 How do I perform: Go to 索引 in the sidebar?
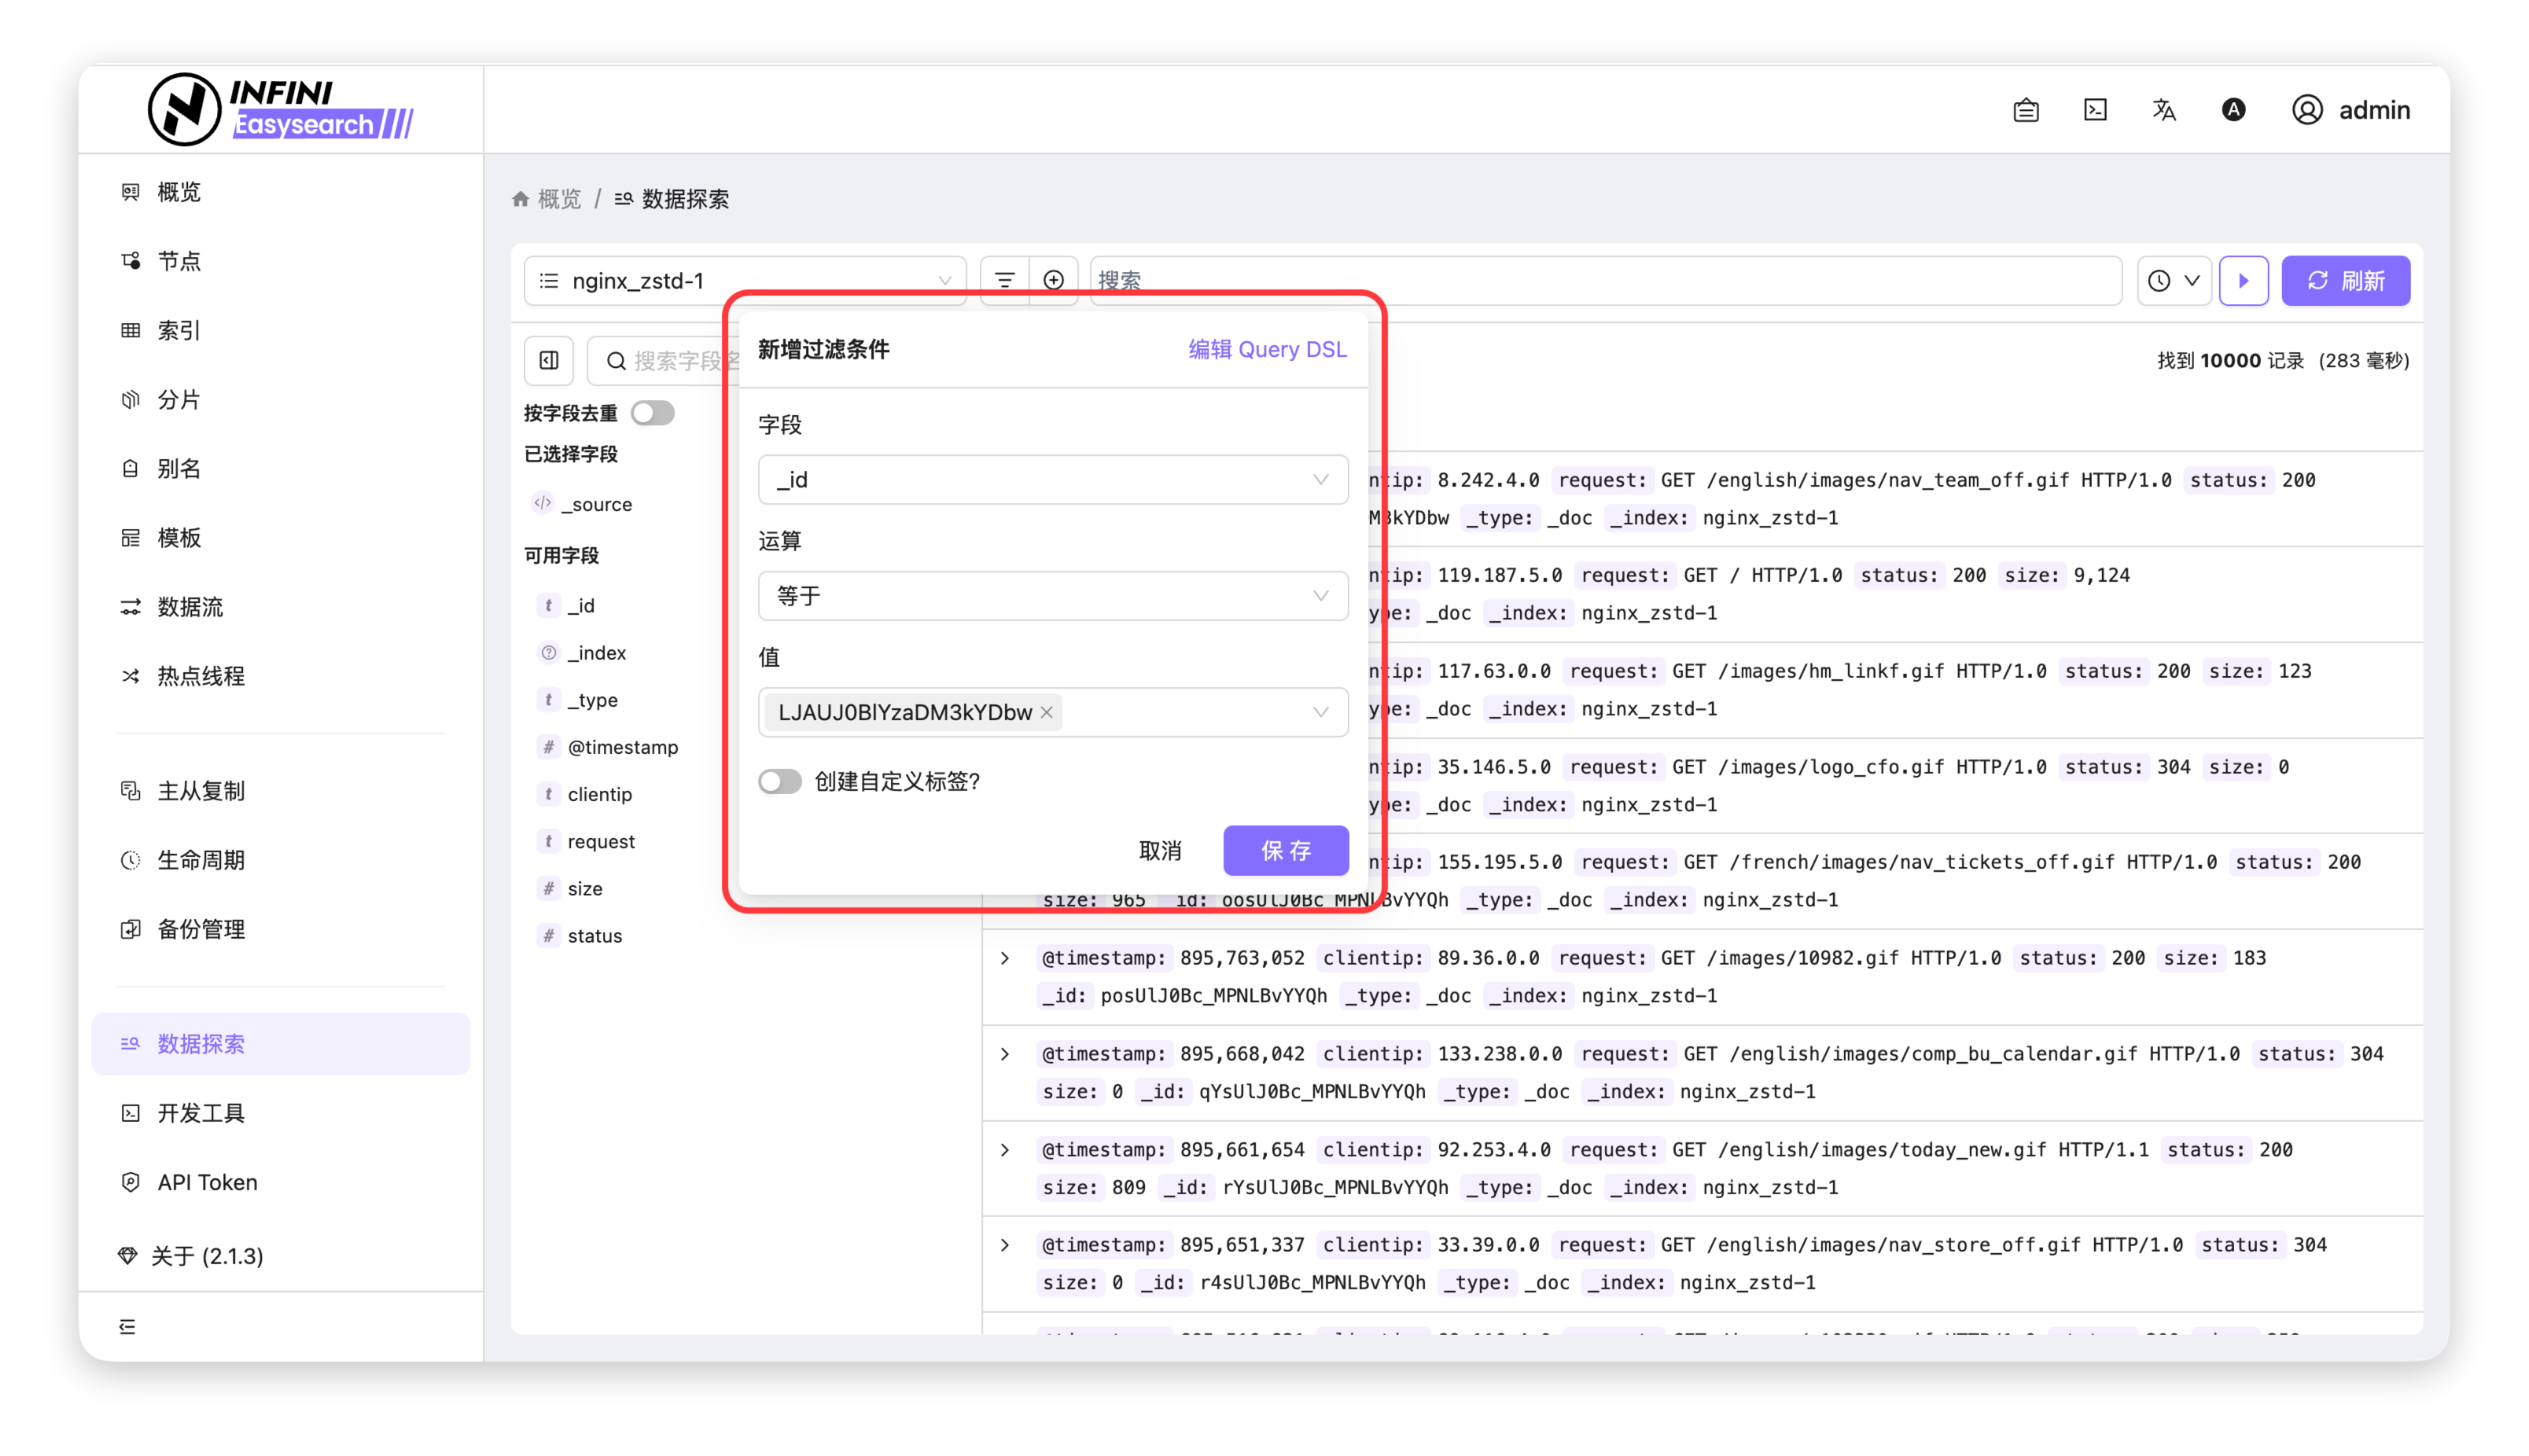[x=179, y=330]
